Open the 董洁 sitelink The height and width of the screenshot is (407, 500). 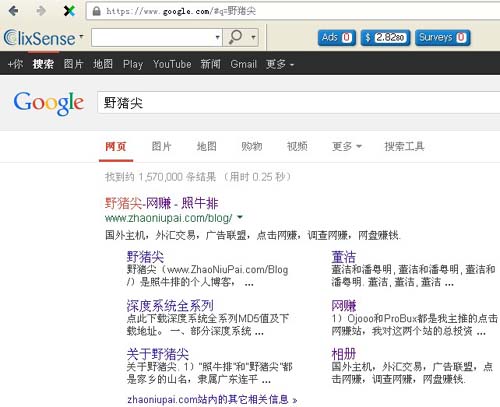pos(343,257)
